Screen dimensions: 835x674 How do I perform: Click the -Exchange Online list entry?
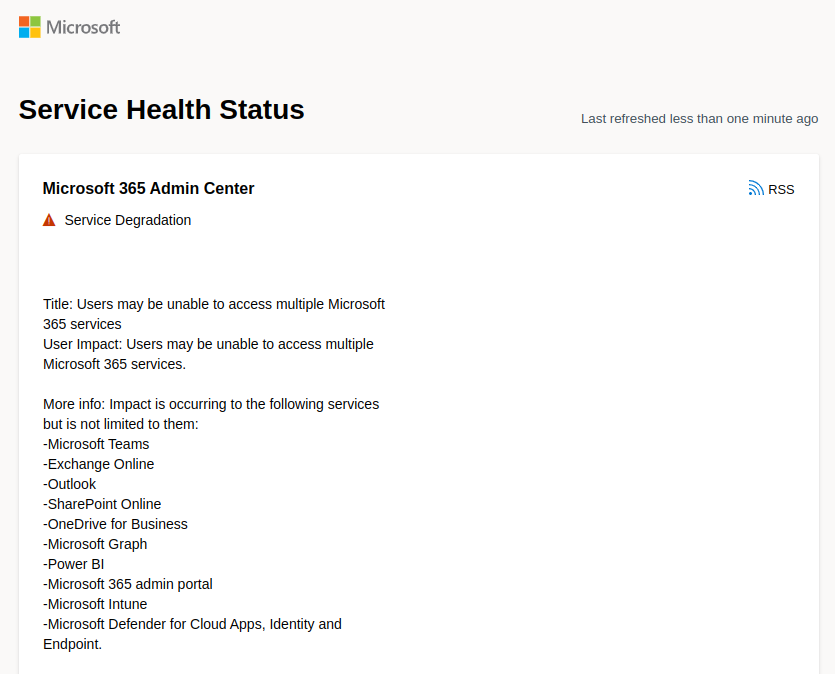click(x=99, y=464)
